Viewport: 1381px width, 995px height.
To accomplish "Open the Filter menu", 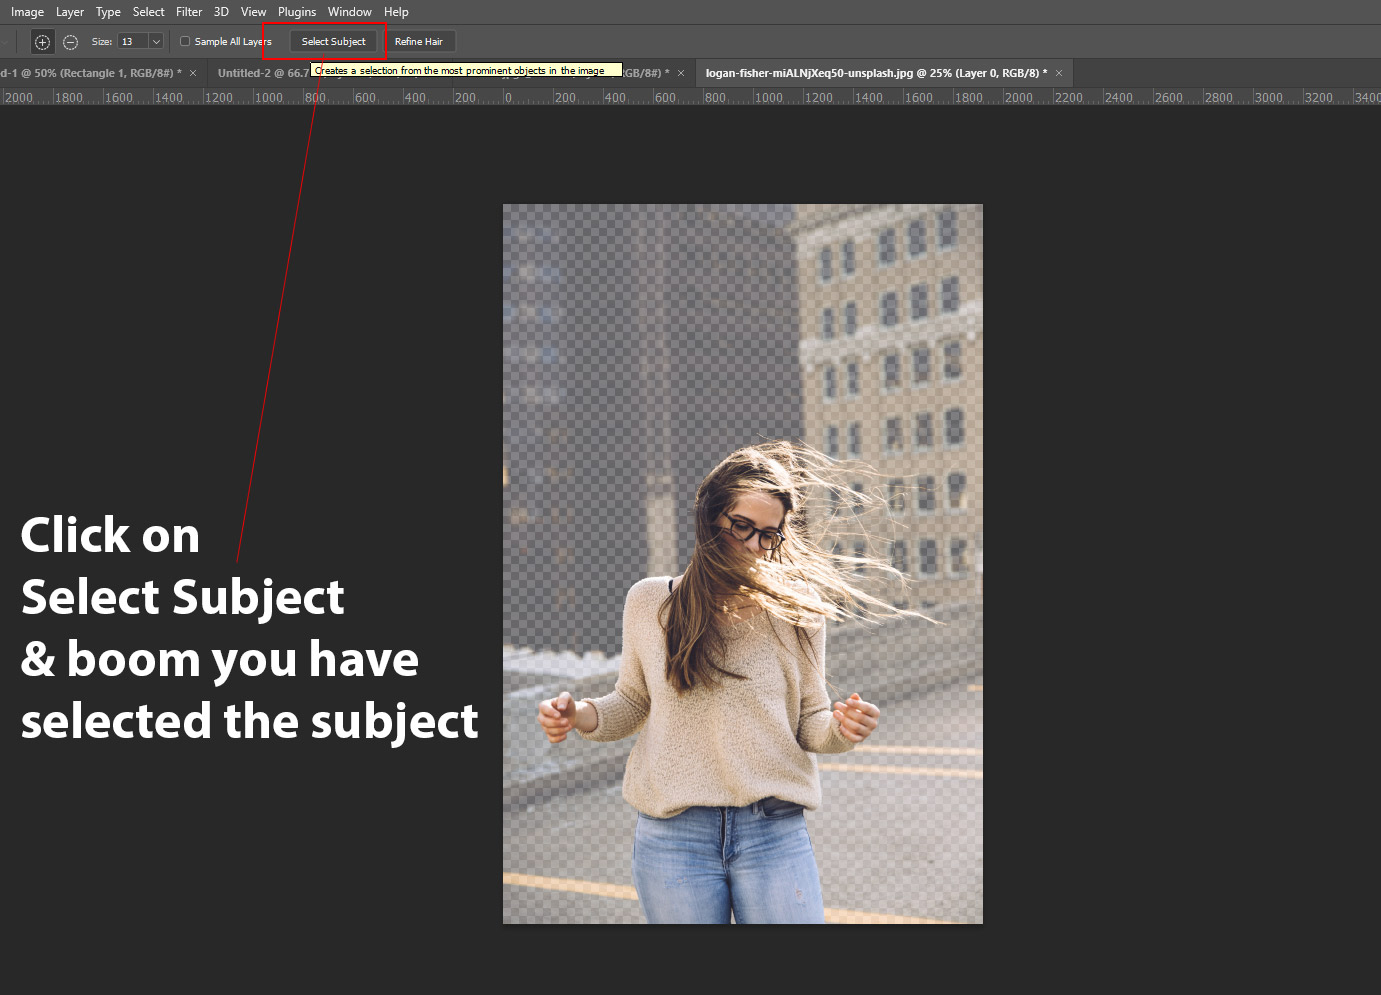I will click(189, 12).
